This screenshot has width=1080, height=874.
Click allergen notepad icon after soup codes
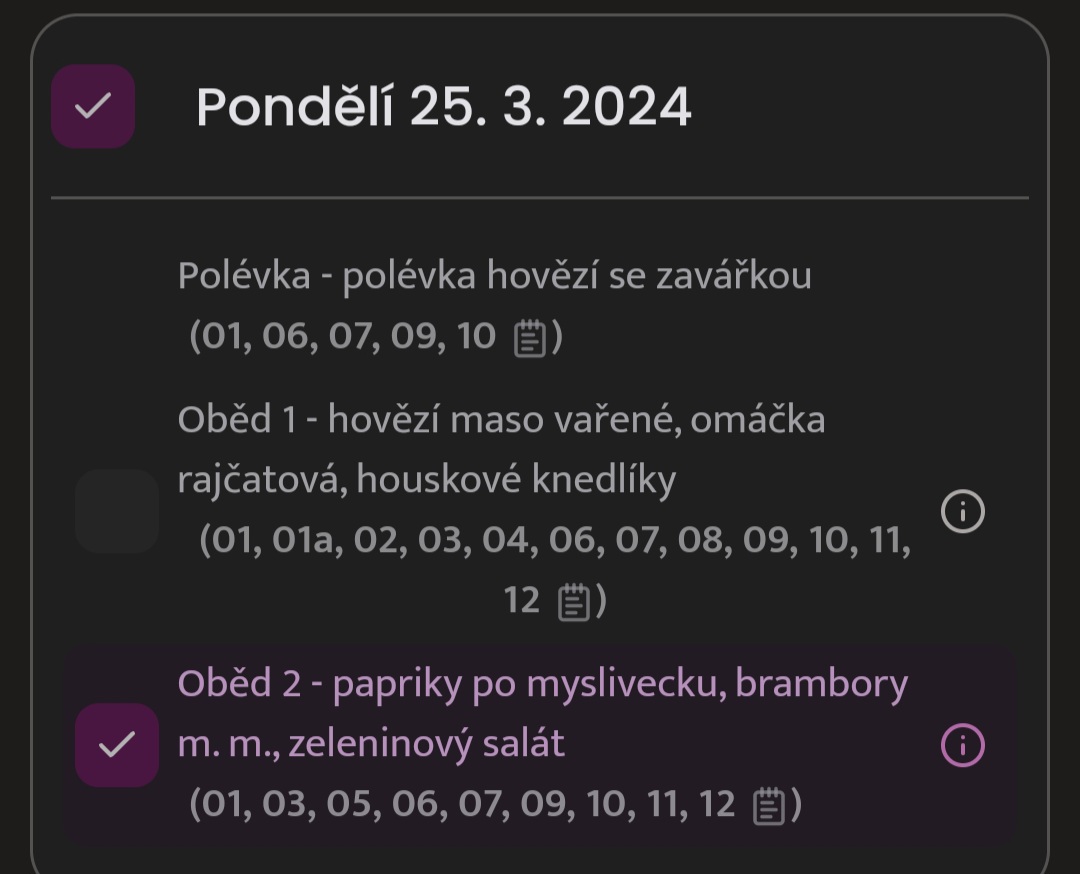[x=530, y=337]
